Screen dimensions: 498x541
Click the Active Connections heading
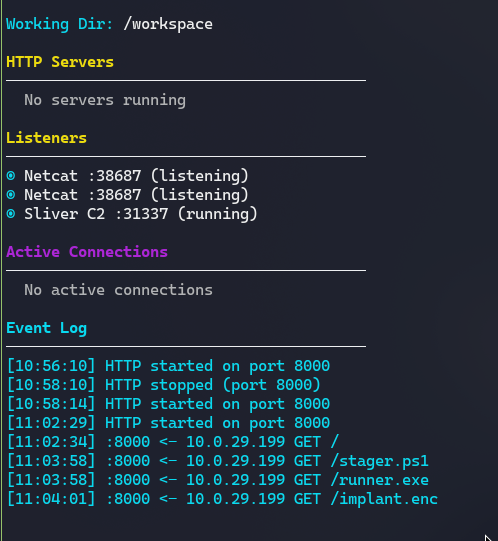(87, 252)
